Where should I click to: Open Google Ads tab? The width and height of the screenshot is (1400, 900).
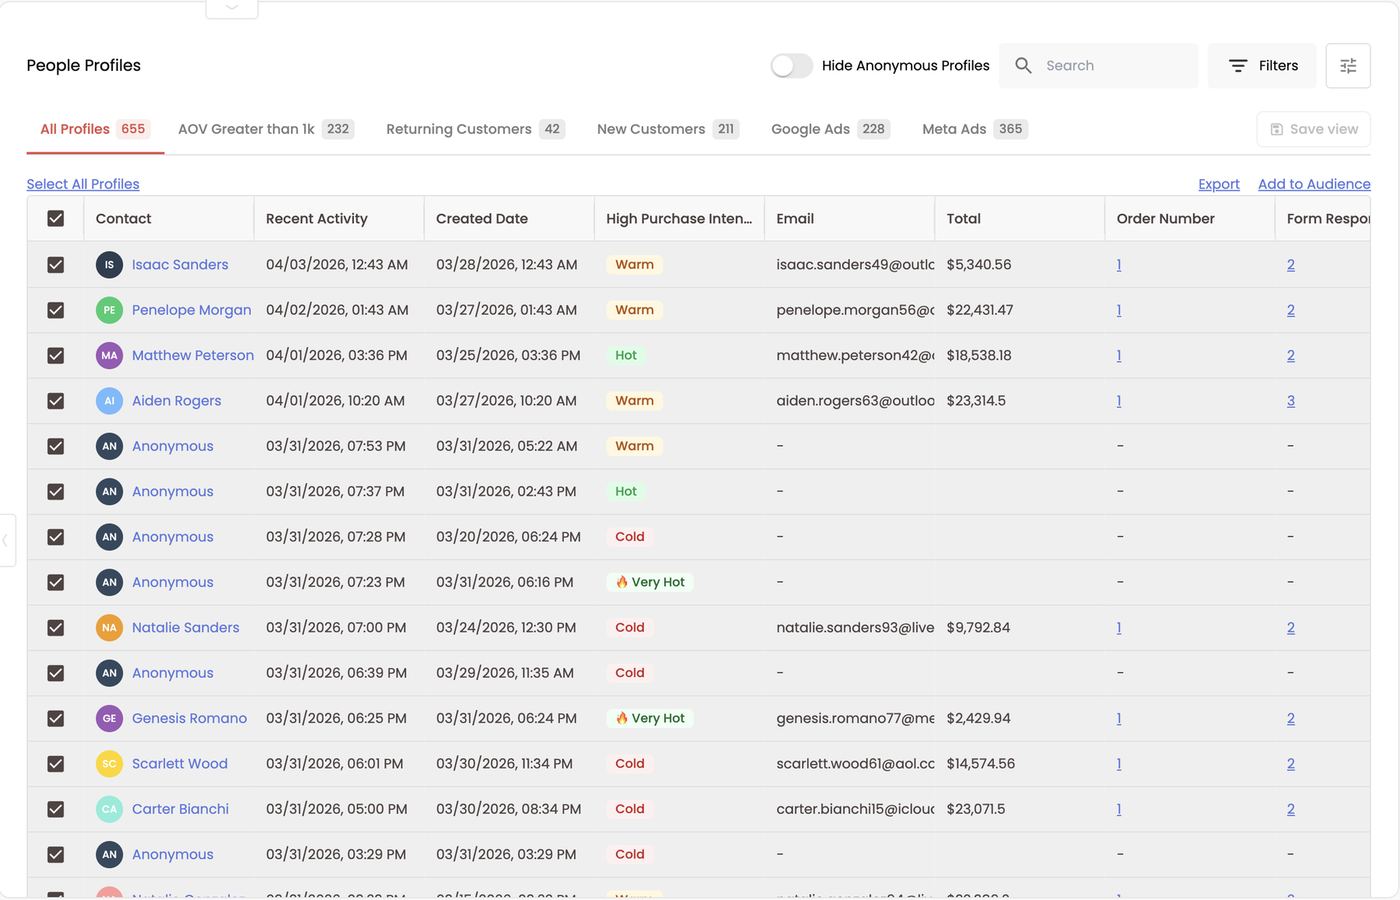click(831, 129)
